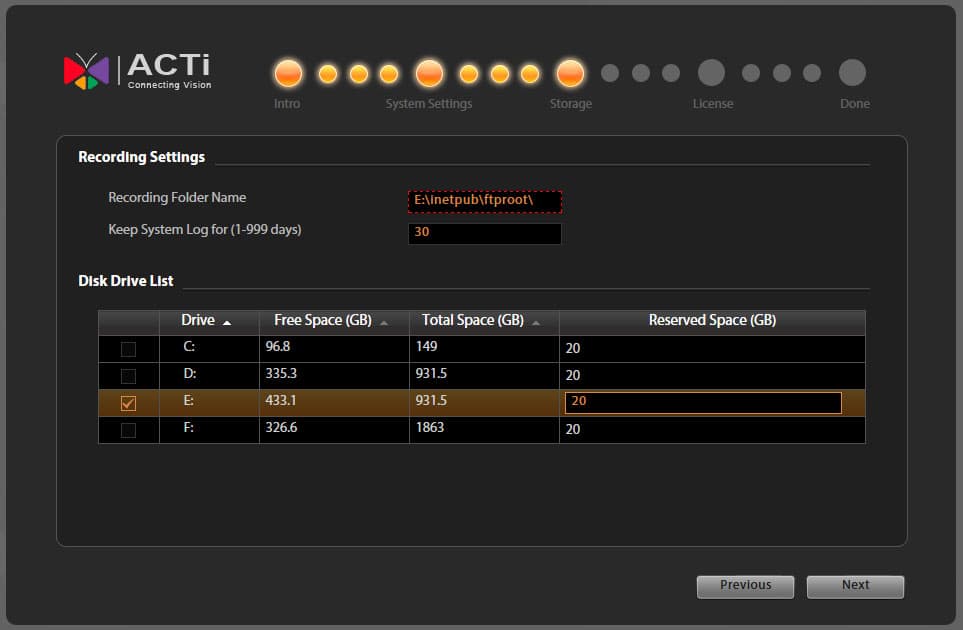Check the D: drive checkbox
This screenshot has width=963, height=630.
(128, 376)
